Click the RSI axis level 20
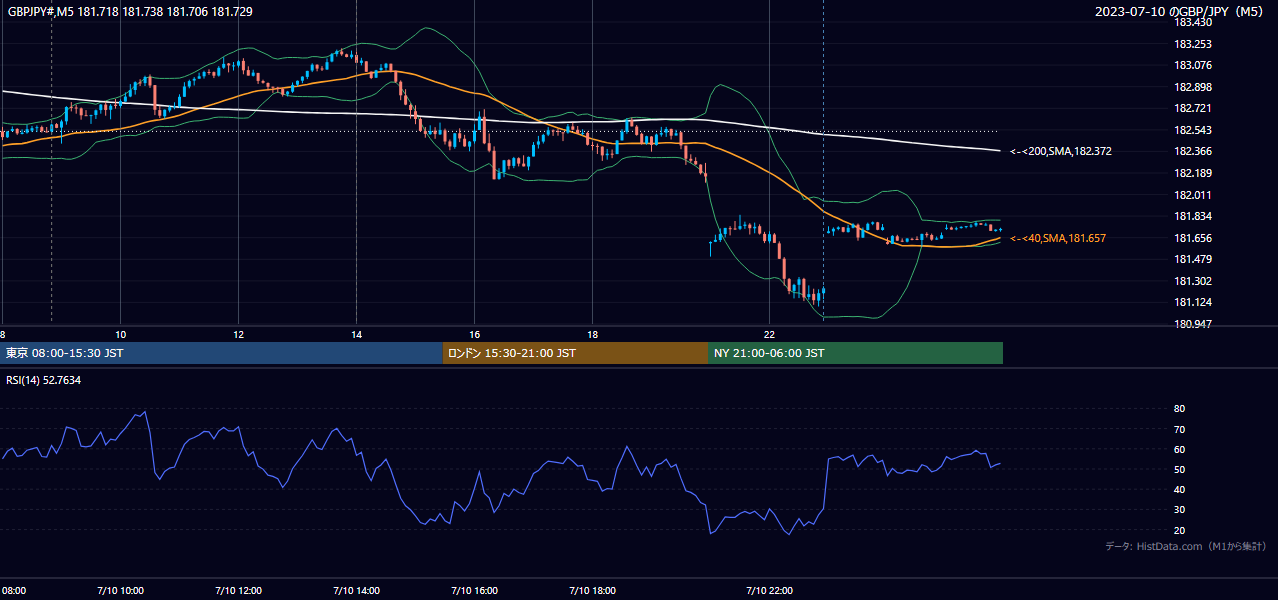Image resolution: width=1278 pixels, height=600 pixels. (x=1180, y=530)
